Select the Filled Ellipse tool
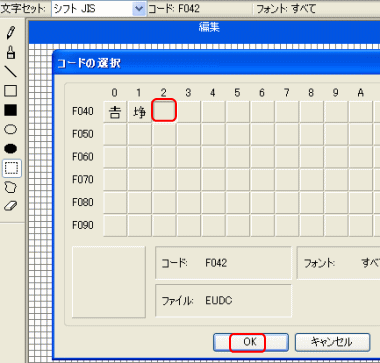The width and height of the screenshot is (380, 363). [x=11, y=149]
